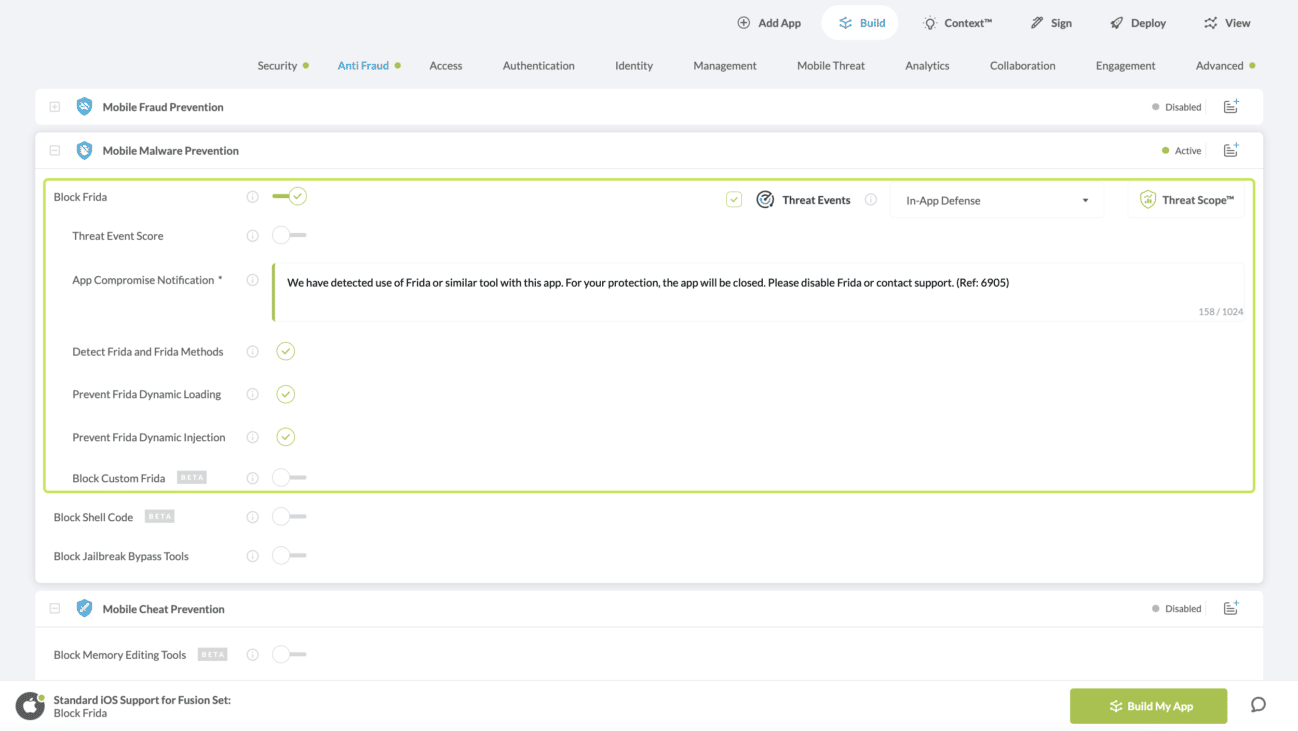Click the Mobile Fraud Prevention add-note icon
The width and height of the screenshot is (1298, 731).
pos(1231,106)
